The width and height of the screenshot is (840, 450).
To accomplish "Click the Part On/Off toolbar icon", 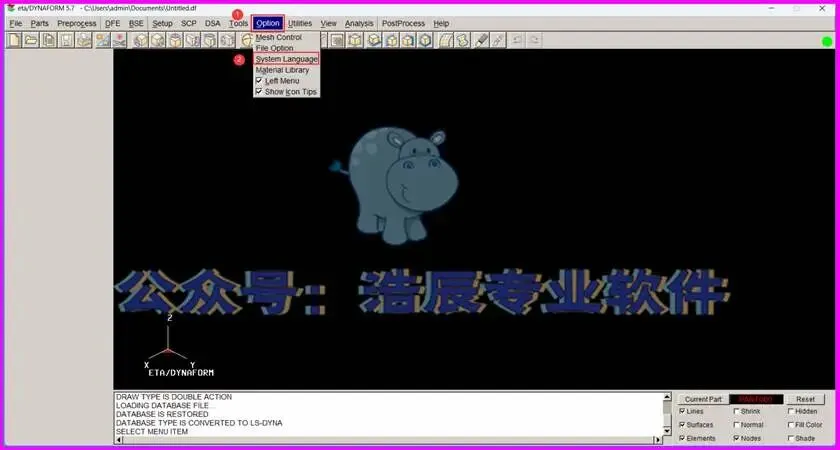I will [x=102, y=40].
